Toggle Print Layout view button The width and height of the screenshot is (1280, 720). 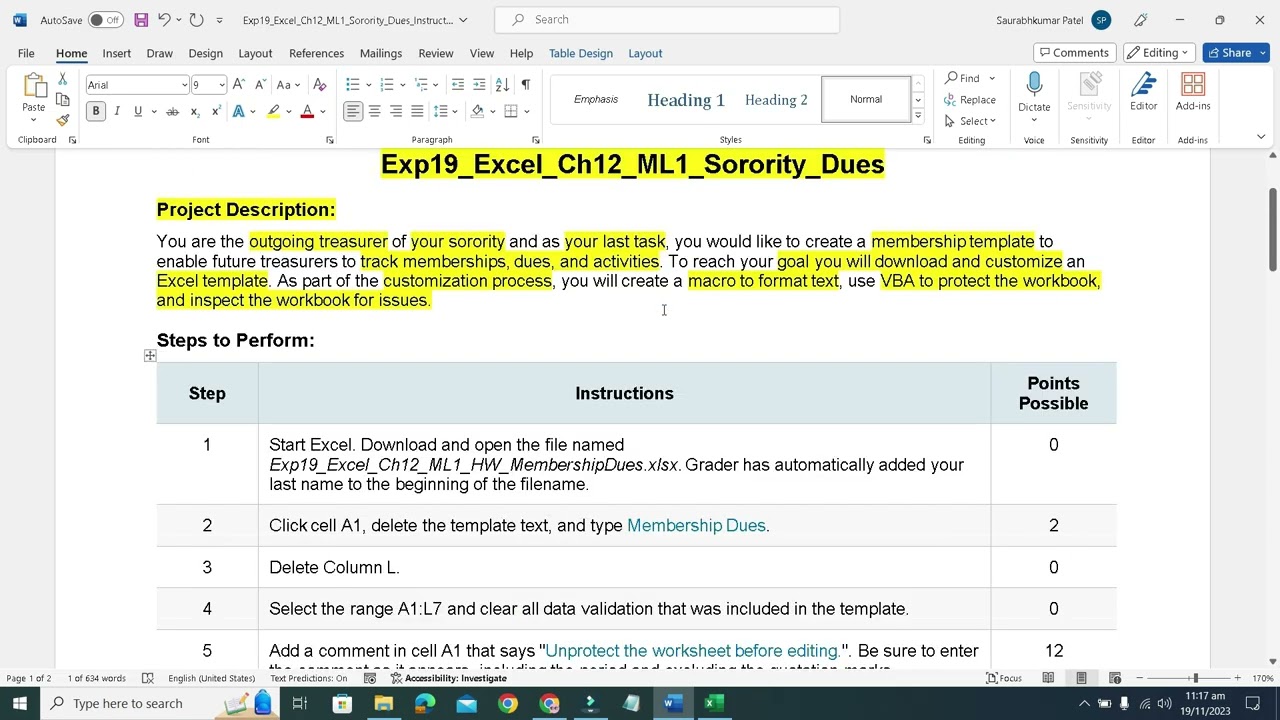coord(1081,678)
